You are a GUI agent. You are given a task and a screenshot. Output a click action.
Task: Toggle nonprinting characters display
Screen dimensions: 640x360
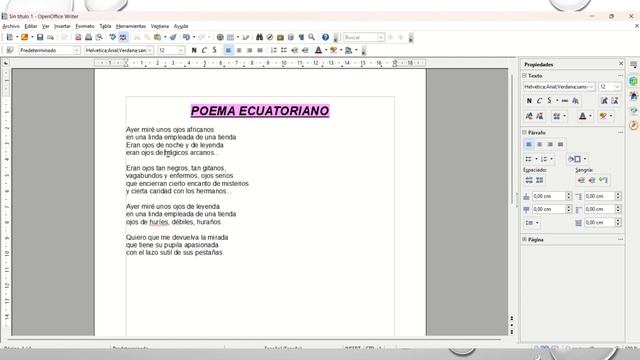[x=301, y=37]
